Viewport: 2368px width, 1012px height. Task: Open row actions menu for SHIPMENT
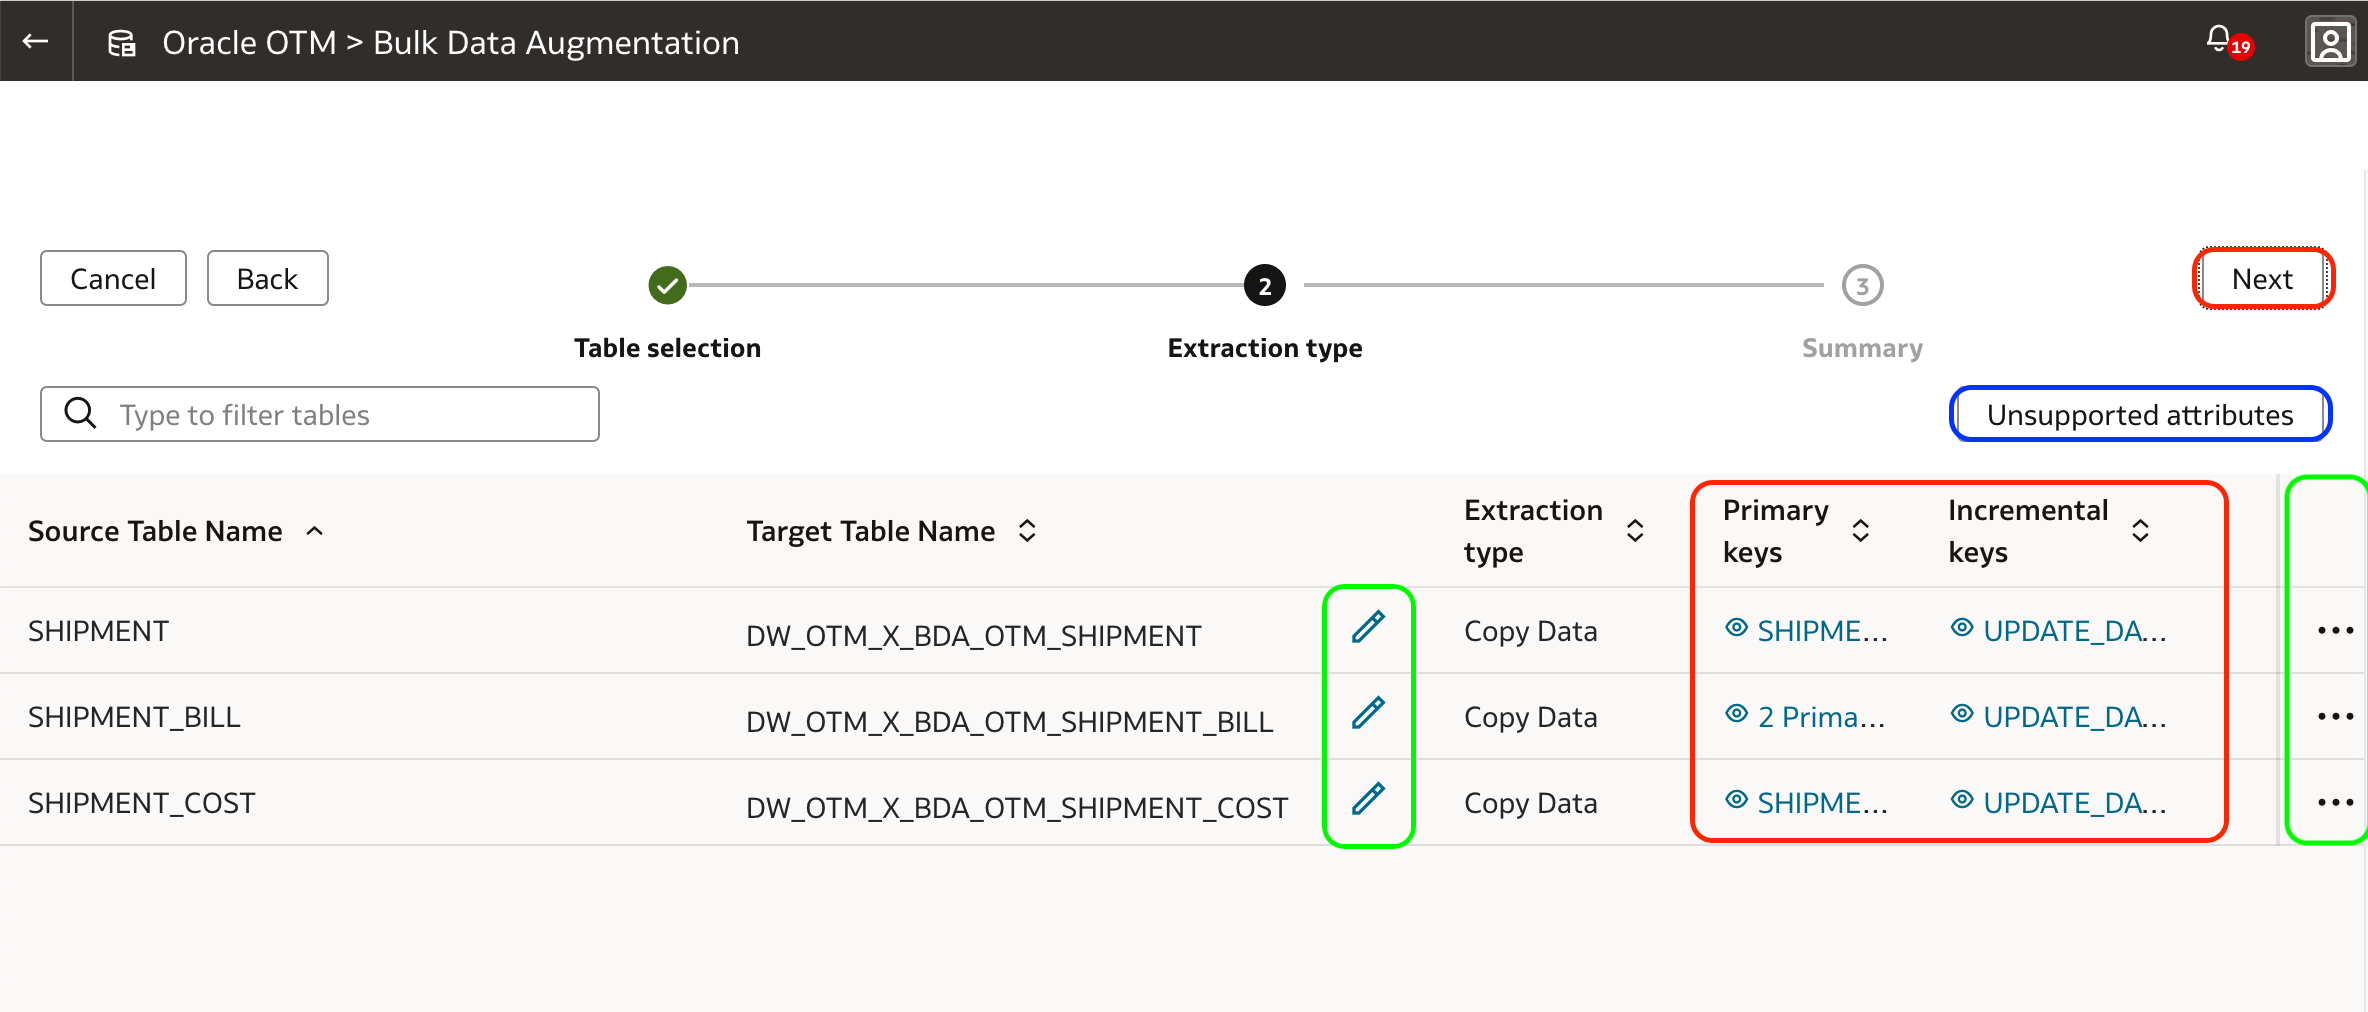[x=2335, y=630]
